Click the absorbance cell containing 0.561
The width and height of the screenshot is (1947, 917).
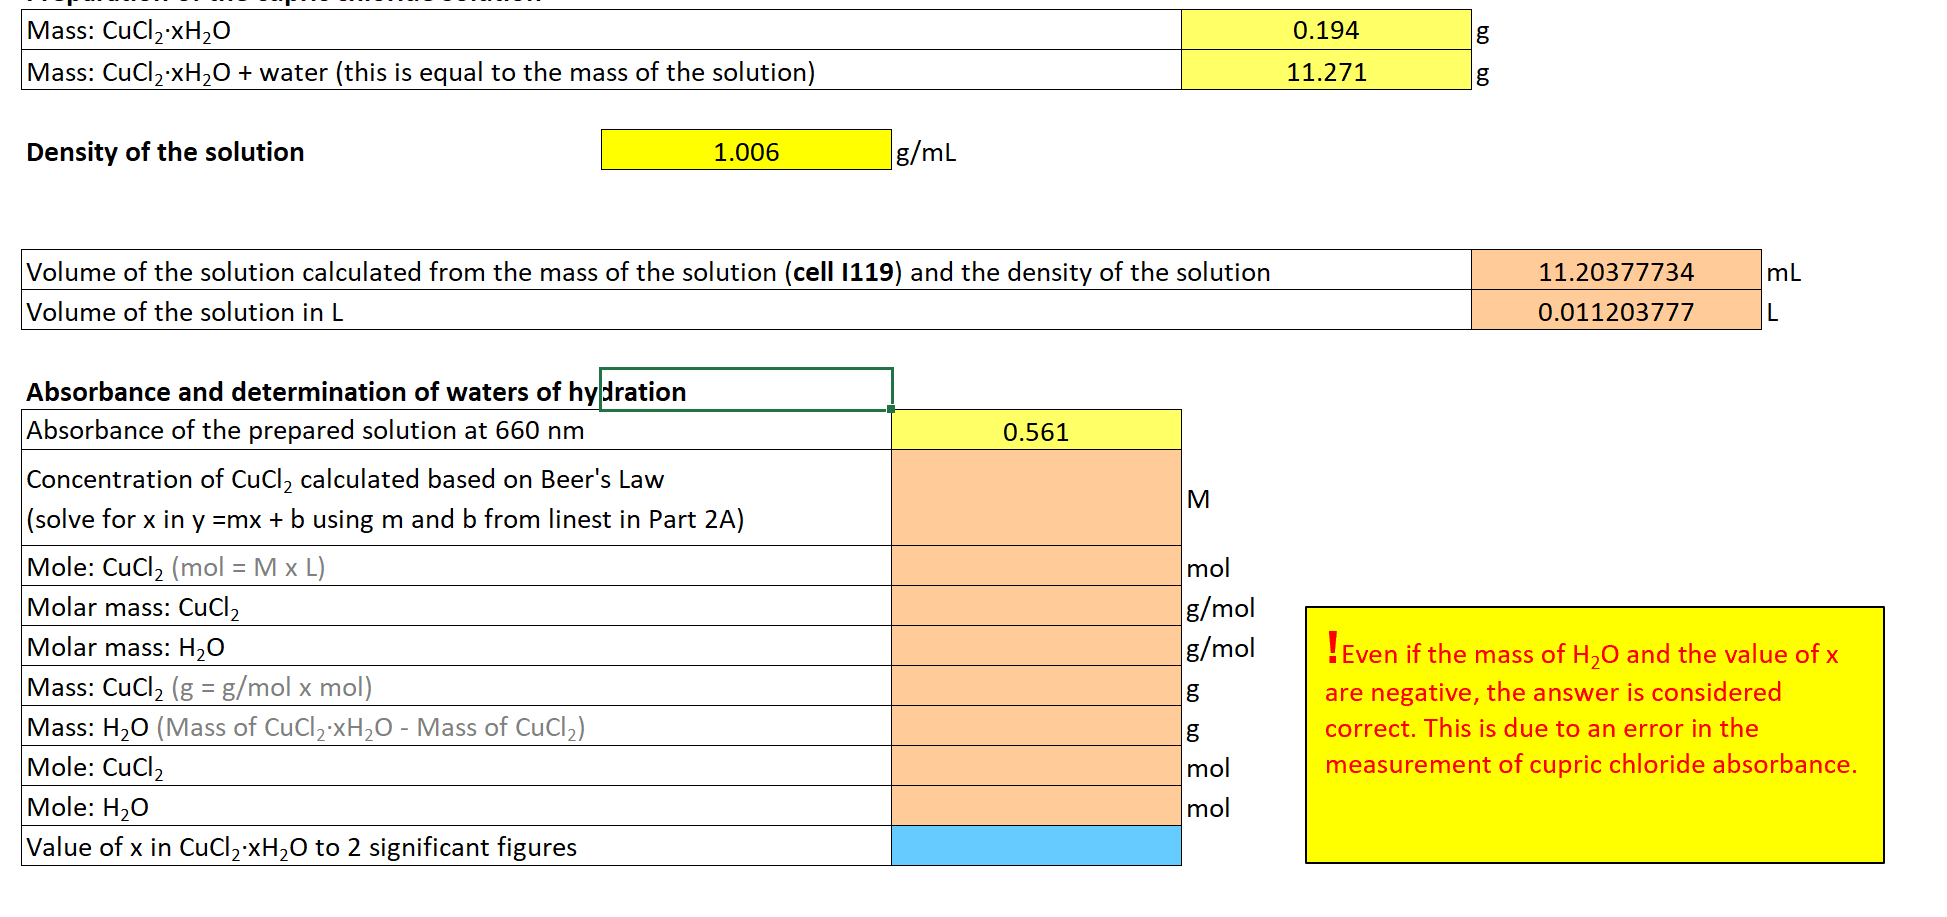[1036, 430]
